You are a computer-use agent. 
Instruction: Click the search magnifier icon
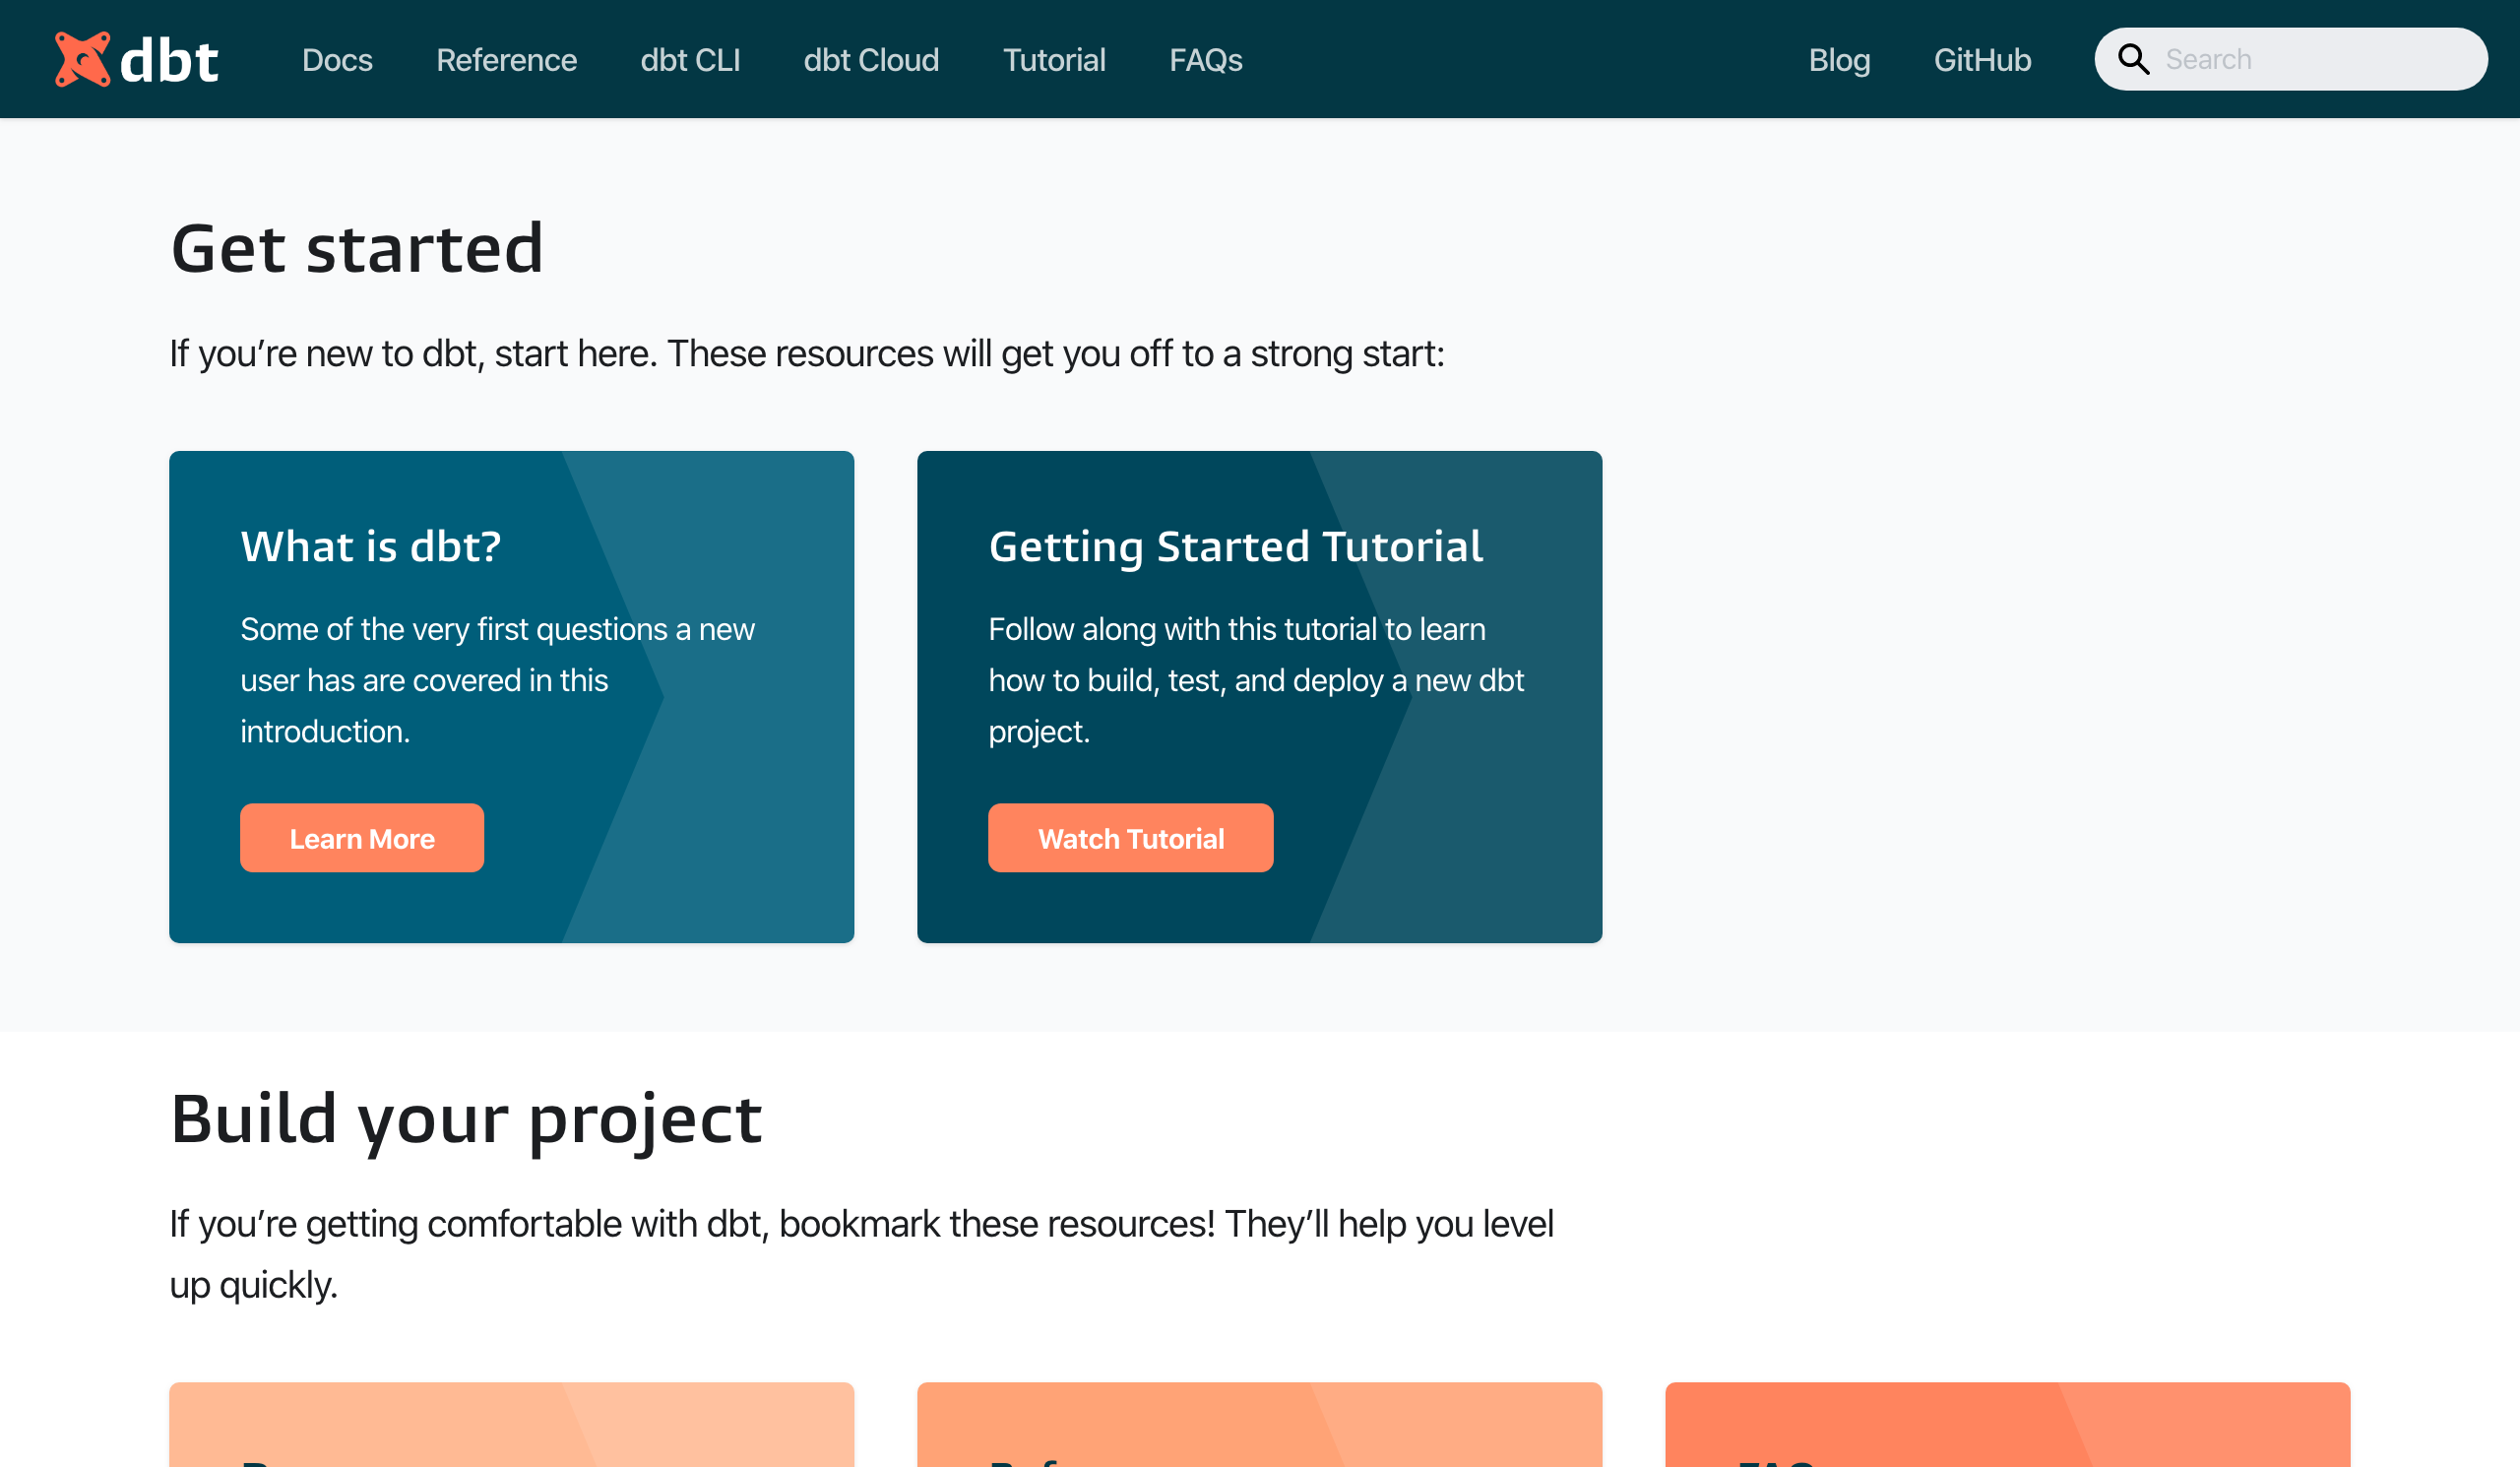point(2133,59)
